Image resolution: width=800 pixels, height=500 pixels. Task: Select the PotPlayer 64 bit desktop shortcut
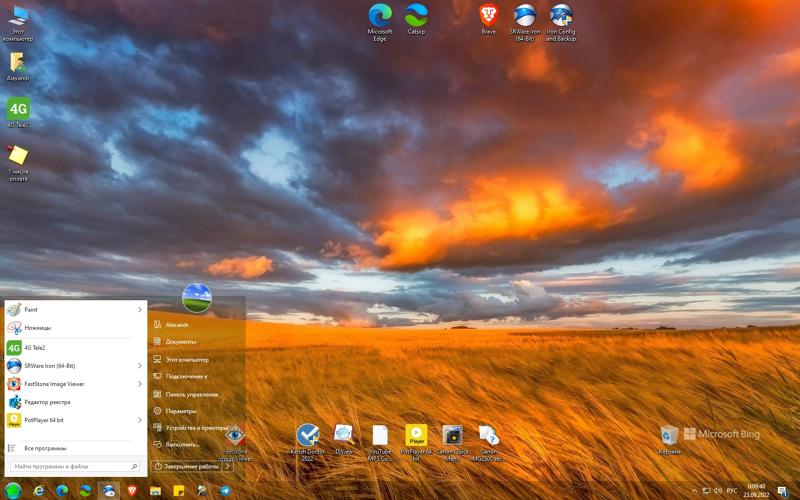coord(416,442)
